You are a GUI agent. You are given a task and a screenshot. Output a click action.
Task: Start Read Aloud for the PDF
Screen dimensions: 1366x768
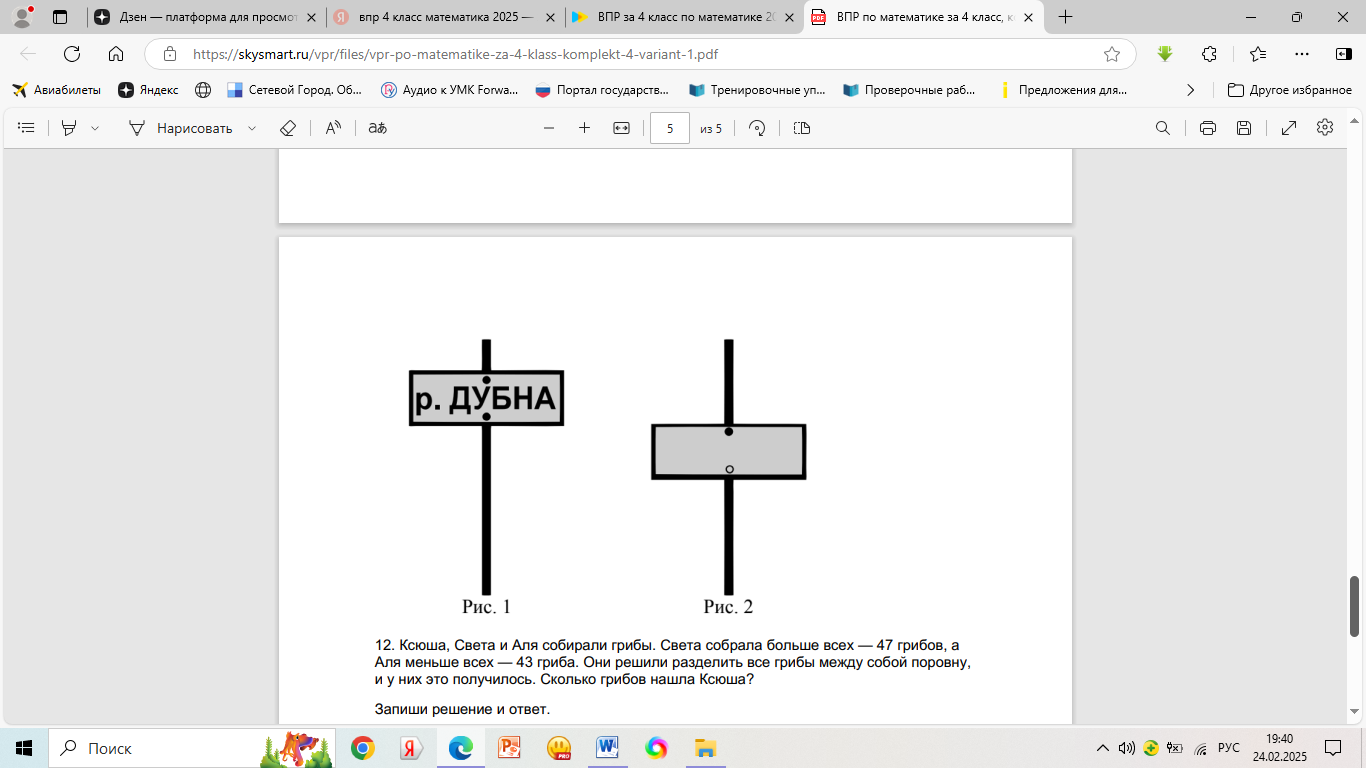[x=333, y=128]
